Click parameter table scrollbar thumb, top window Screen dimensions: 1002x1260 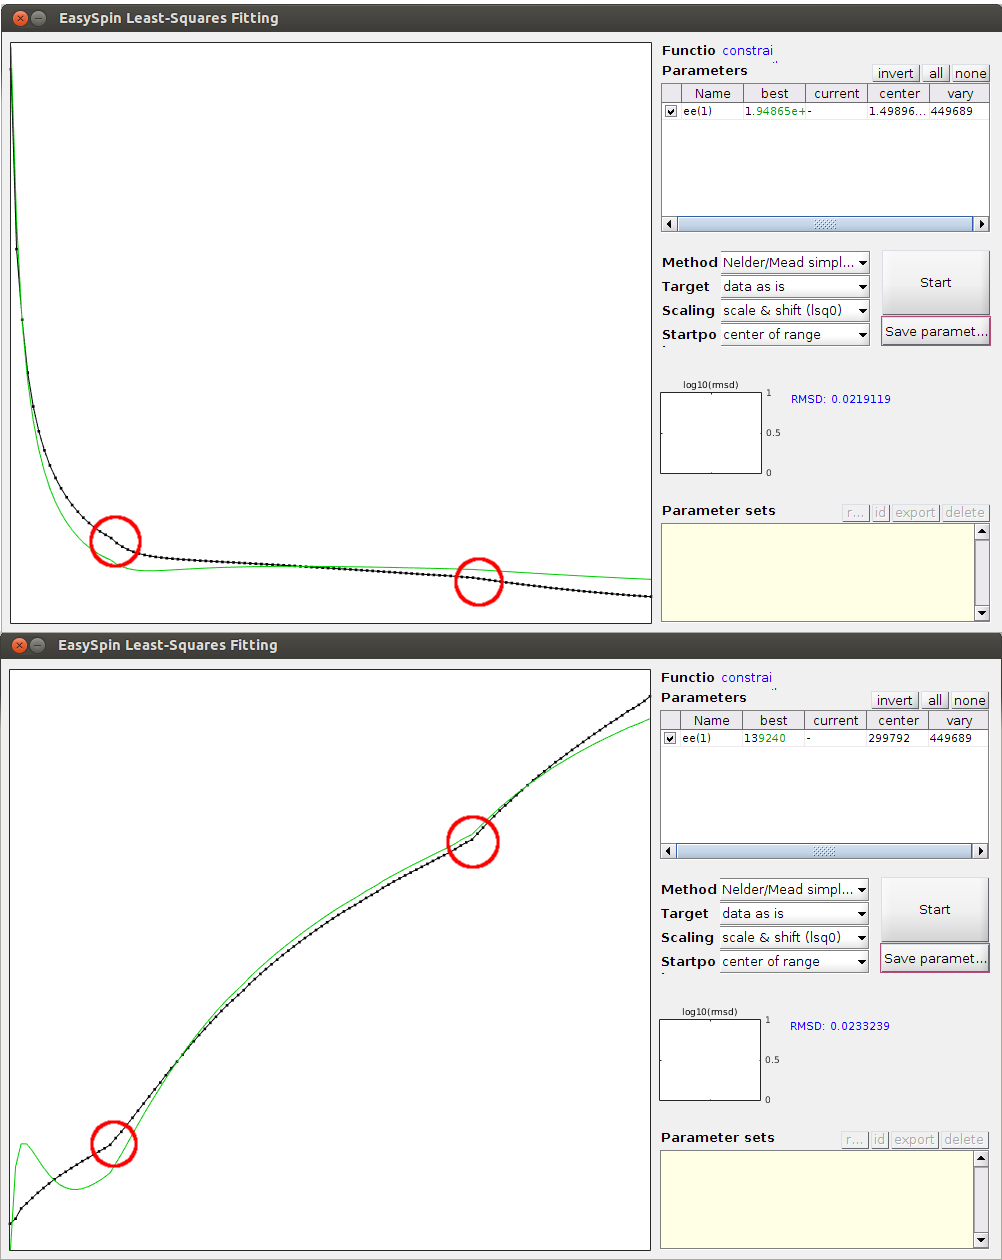pyautogui.click(x=825, y=225)
